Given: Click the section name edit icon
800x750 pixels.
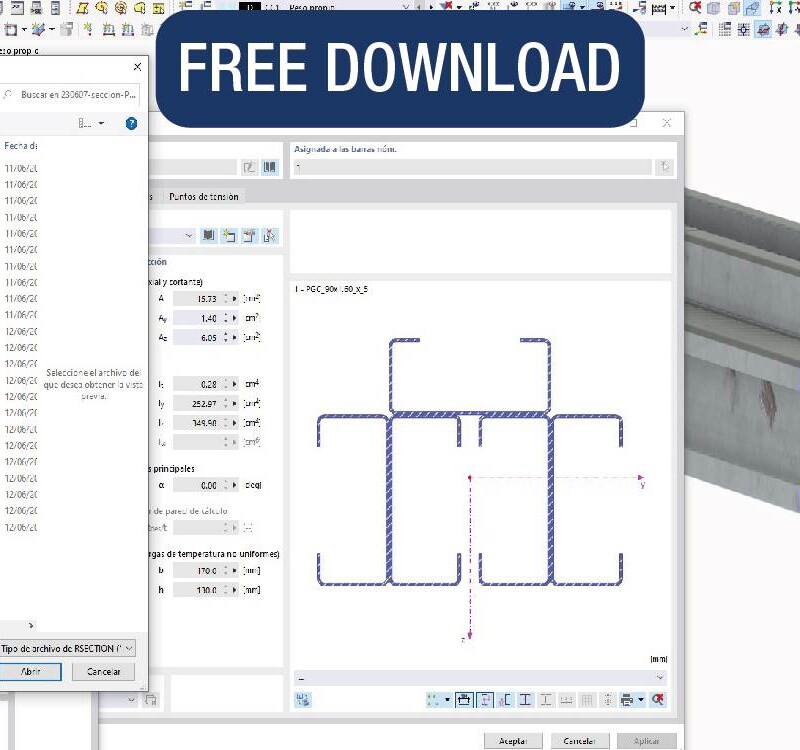Looking at the screenshot, I should (x=249, y=167).
